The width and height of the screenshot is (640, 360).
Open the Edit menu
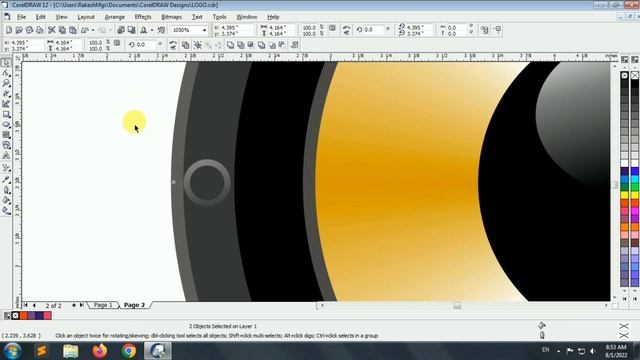40,17
